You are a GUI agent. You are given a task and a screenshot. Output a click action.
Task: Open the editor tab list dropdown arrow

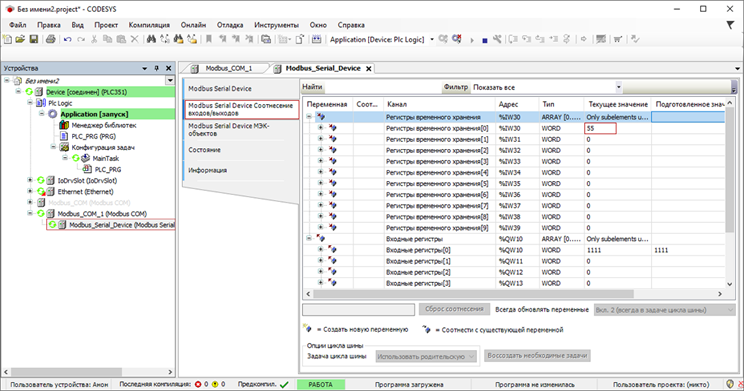point(737,69)
